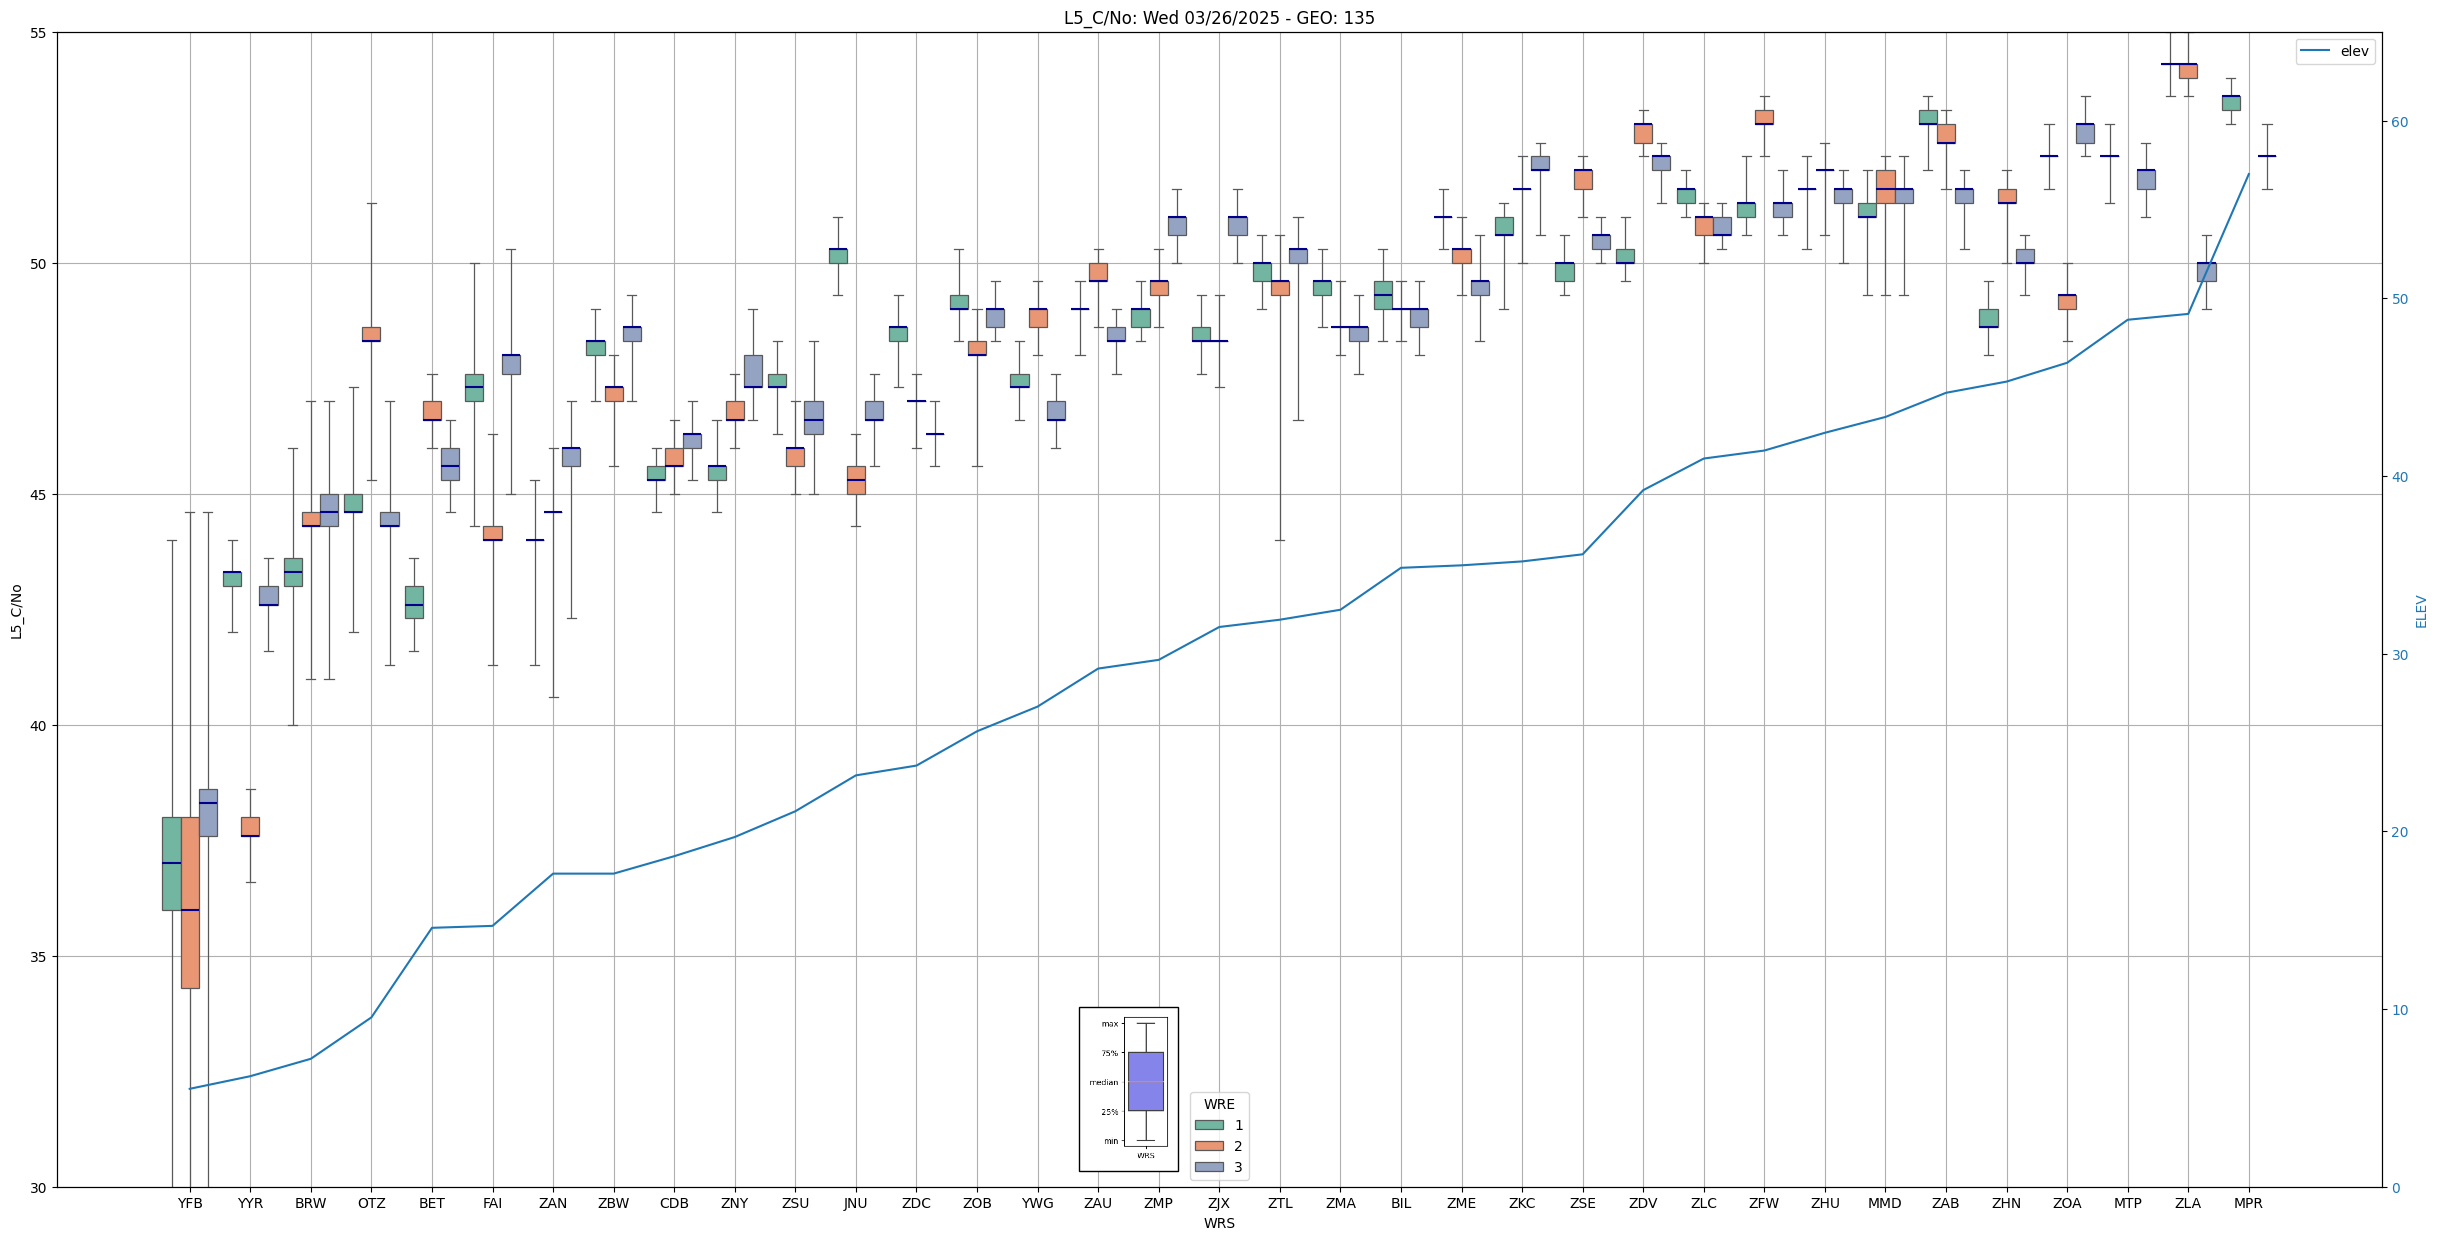The image size is (2438, 1240).
Task: Click the 55 tick on left axis
Action: tap(39, 33)
